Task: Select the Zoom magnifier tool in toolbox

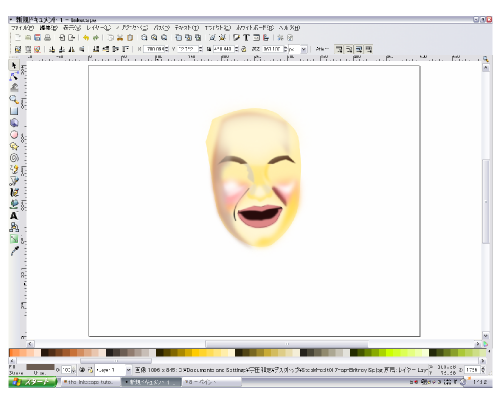Action: tap(14, 99)
